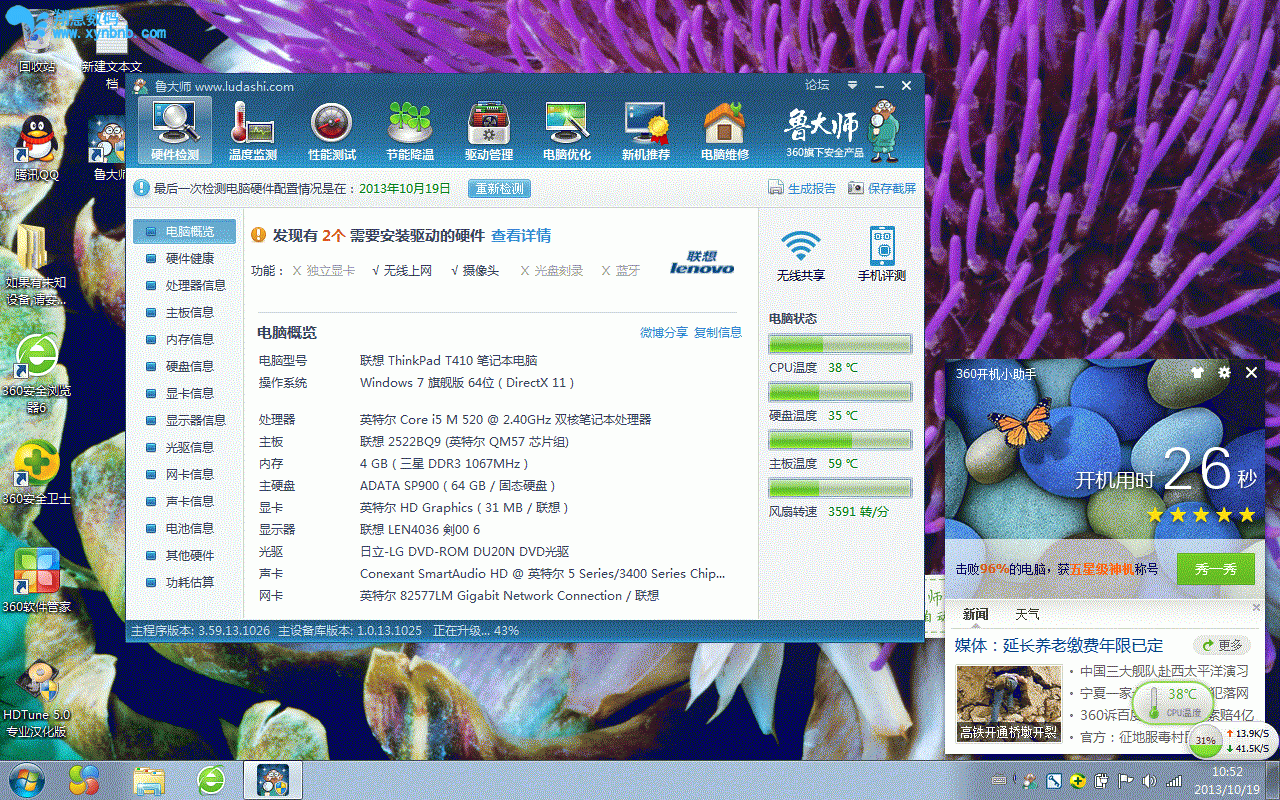
Task: Open 手机评测 phone benchmark
Action: 882,255
